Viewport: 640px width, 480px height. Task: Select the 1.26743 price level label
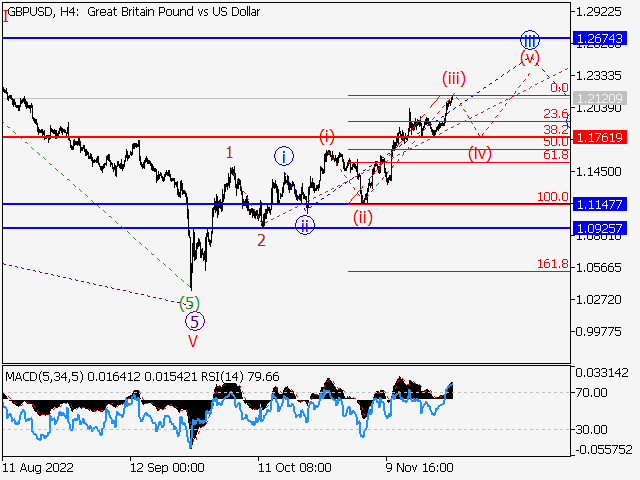coord(600,38)
